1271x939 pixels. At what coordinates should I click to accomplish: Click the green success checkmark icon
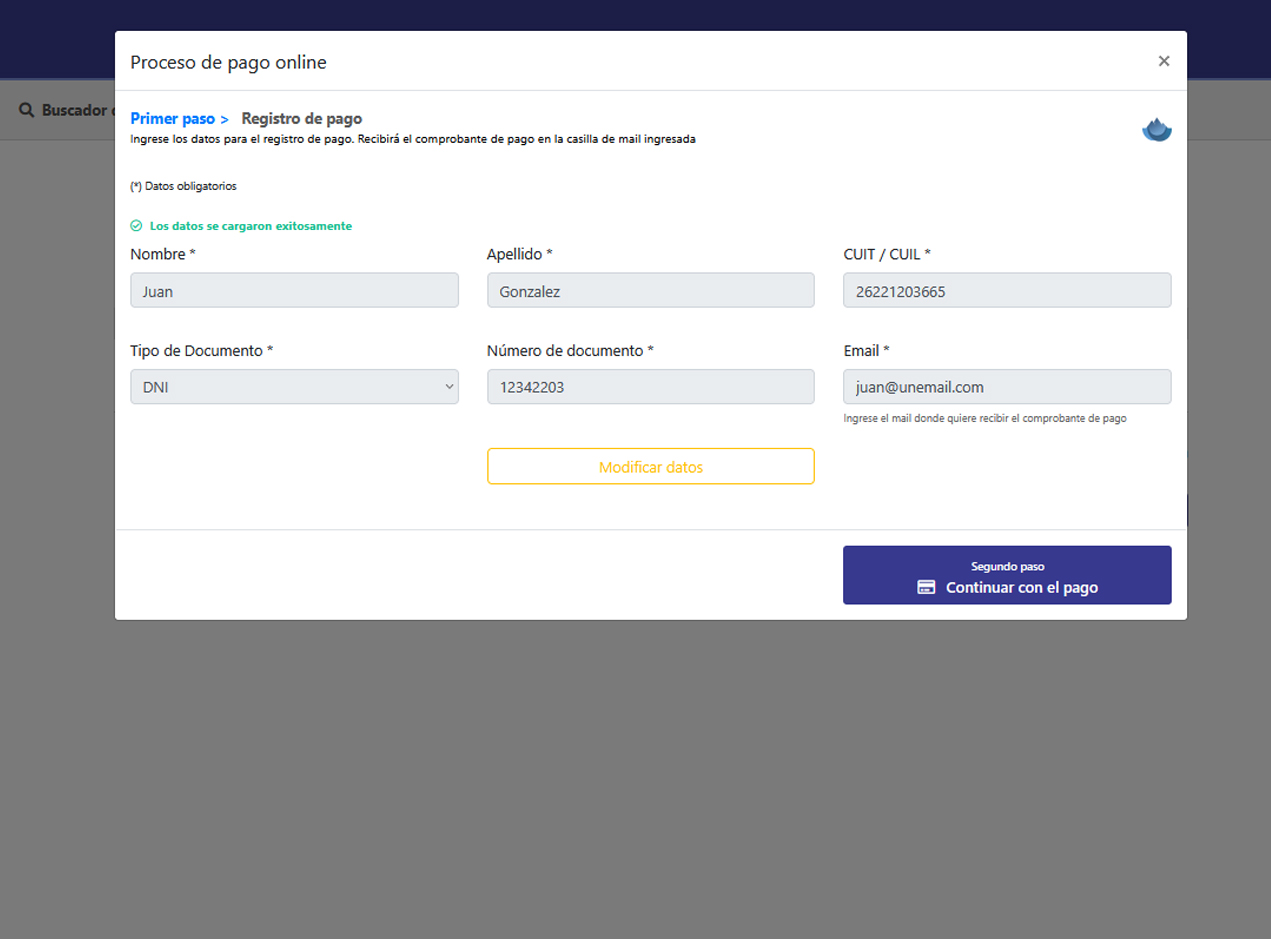[136, 226]
